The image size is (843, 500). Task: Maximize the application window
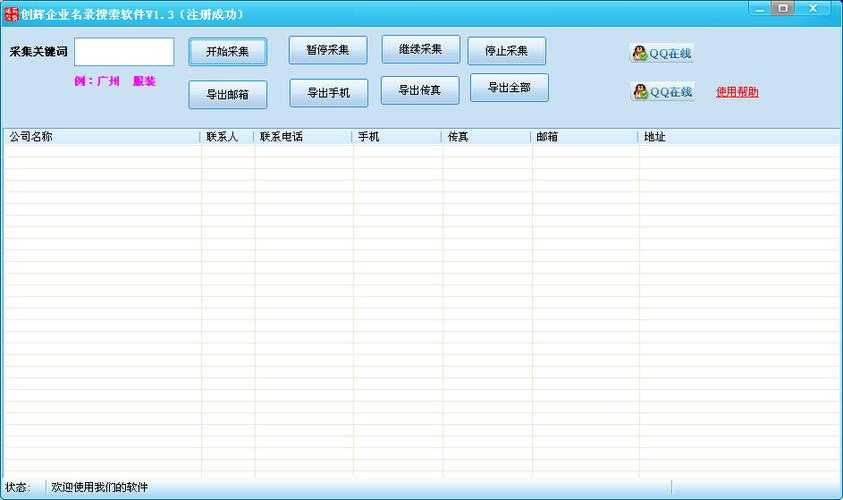click(783, 9)
